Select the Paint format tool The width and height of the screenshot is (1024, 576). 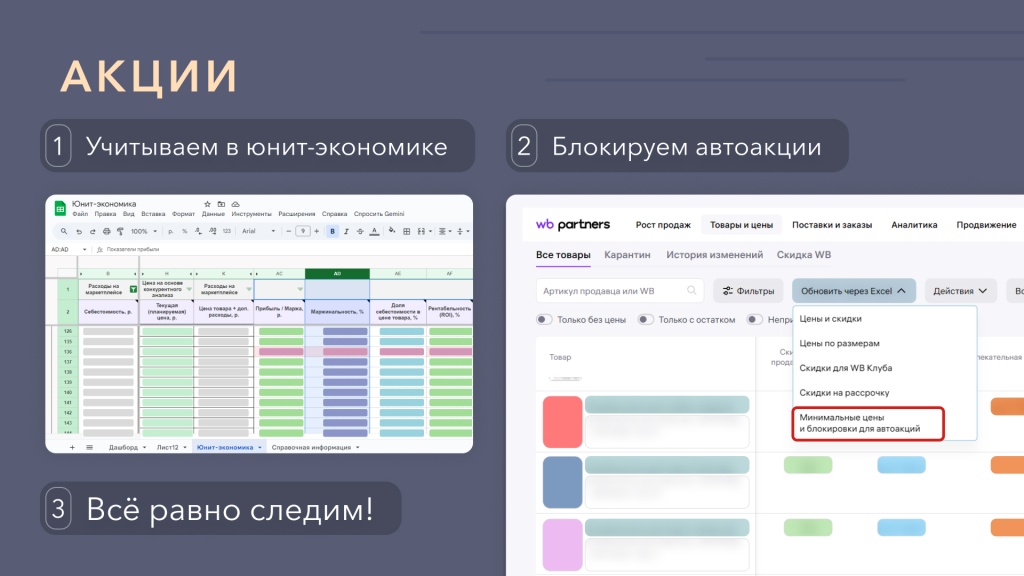[x=119, y=232]
